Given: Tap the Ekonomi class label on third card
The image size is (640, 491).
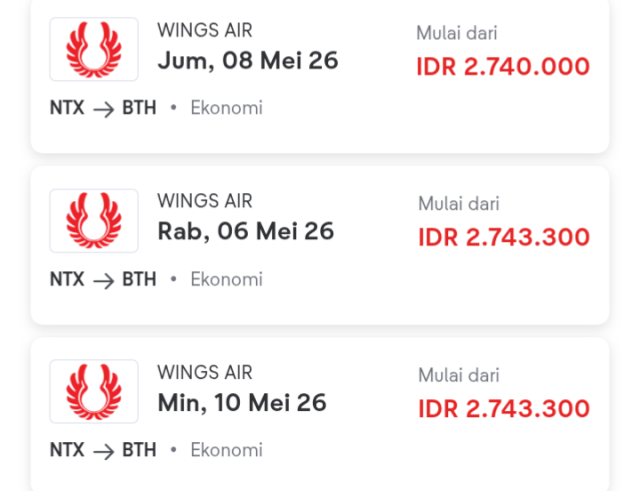Looking at the screenshot, I should 227,450.
